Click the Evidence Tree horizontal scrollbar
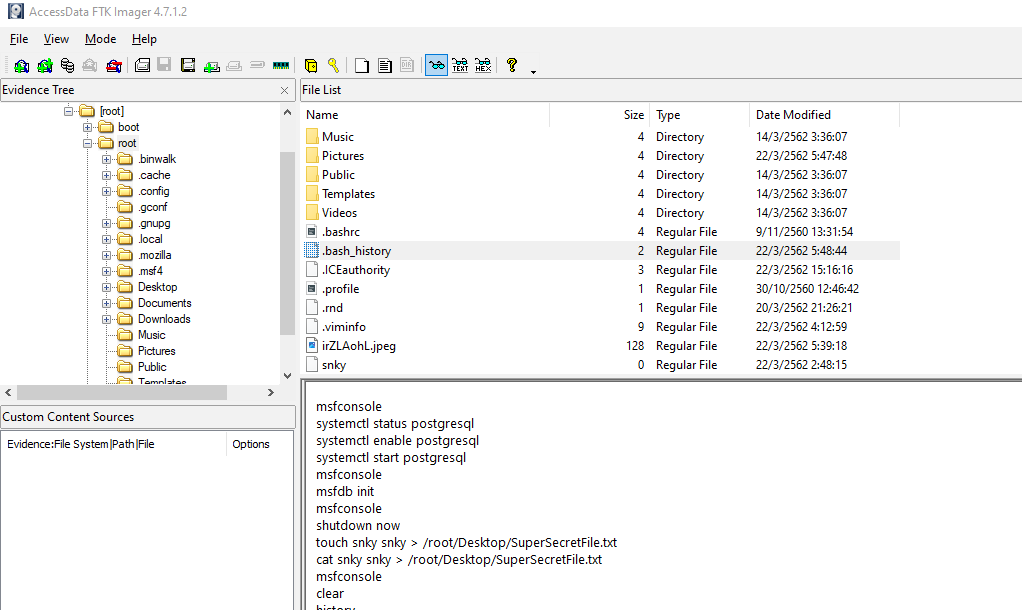Image resolution: width=1022 pixels, height=610 pixels. coord(150,392)
